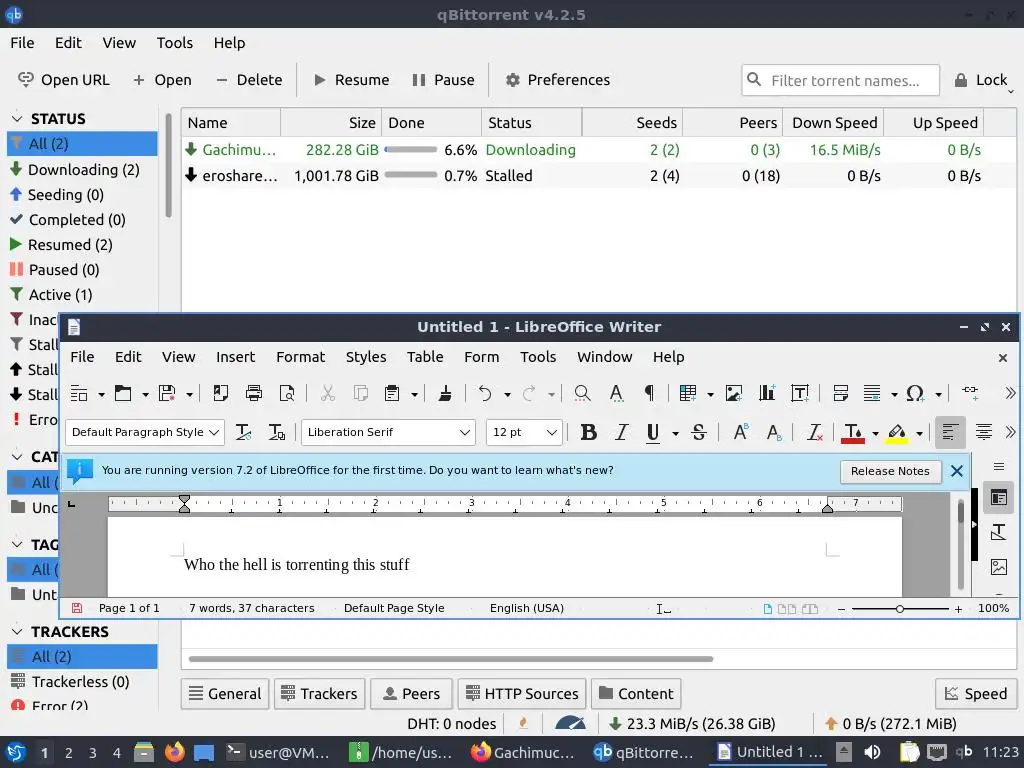Click New Style from Selection icon
The height and width of the screenshot is (768, 1024).
[x=276, y=432]
